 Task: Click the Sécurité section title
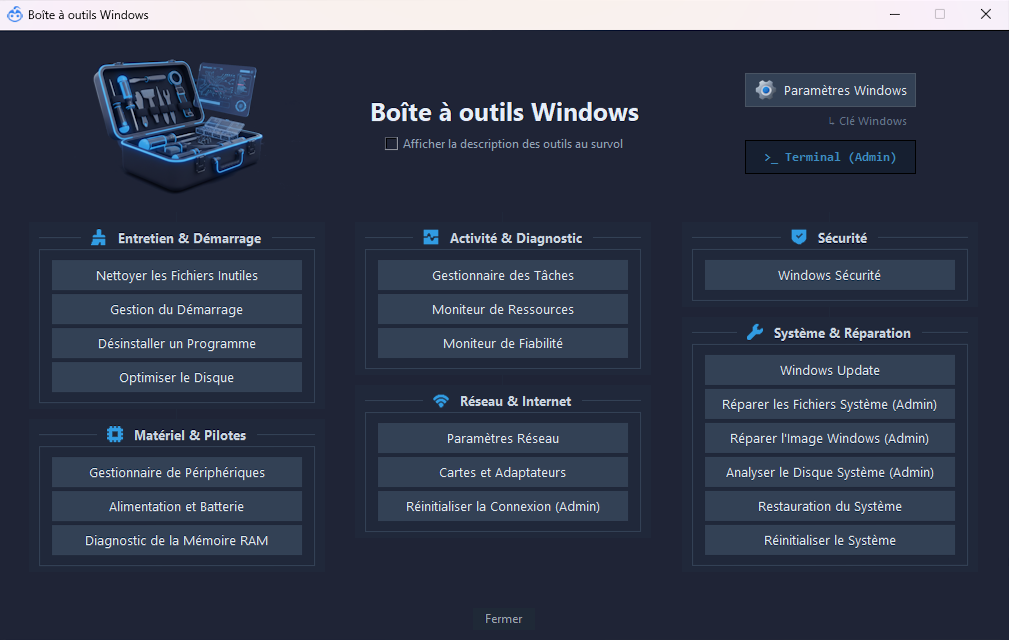point(842,238)
